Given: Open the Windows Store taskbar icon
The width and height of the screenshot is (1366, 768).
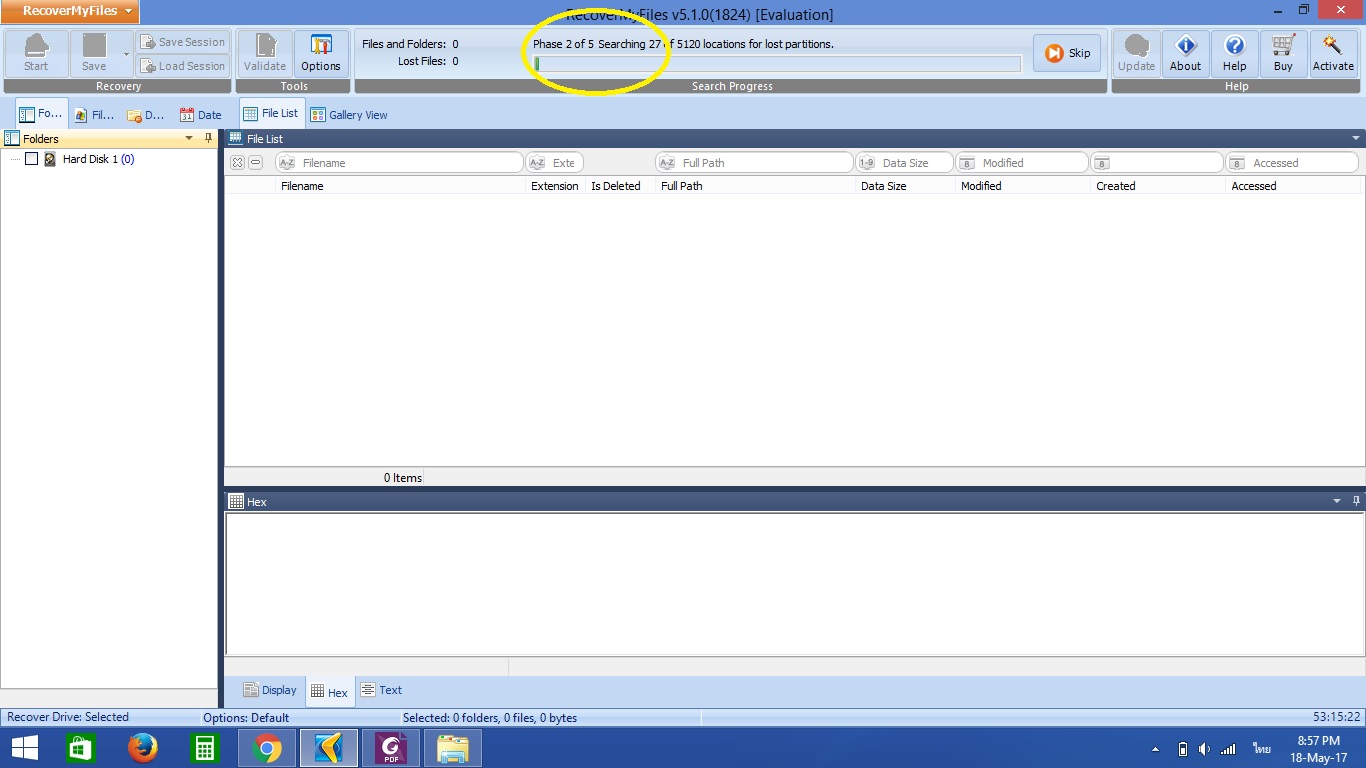Looking at the screenshot, I should coord(81,748).
